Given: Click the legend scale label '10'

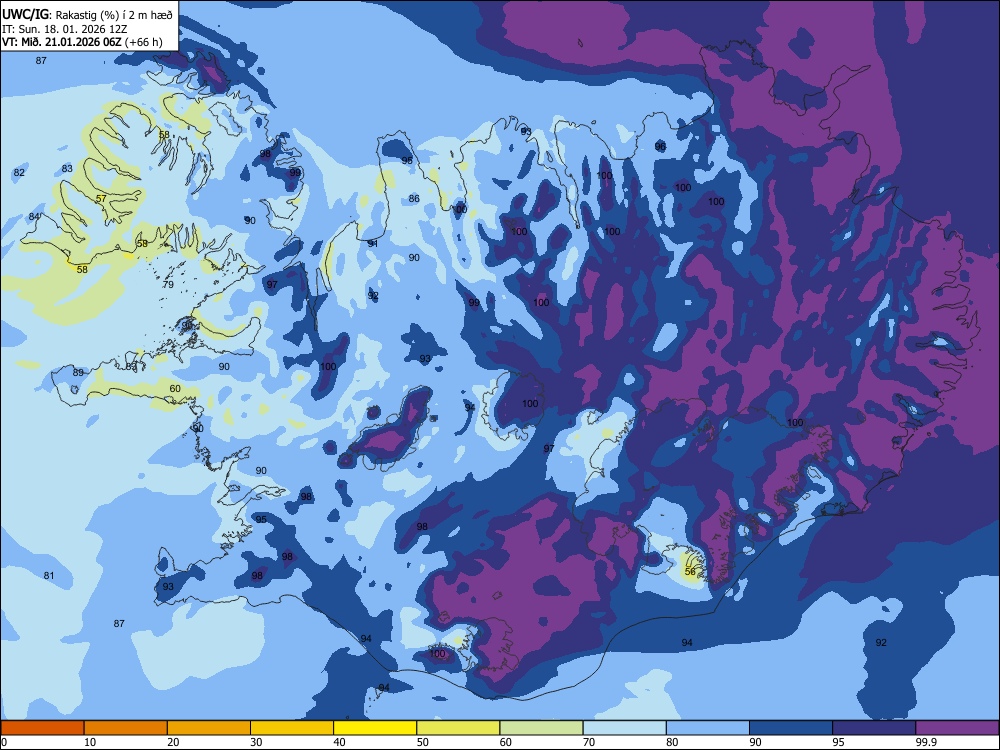Looking at the screenshot, I should pyautogui.click(x=90, y=742).
